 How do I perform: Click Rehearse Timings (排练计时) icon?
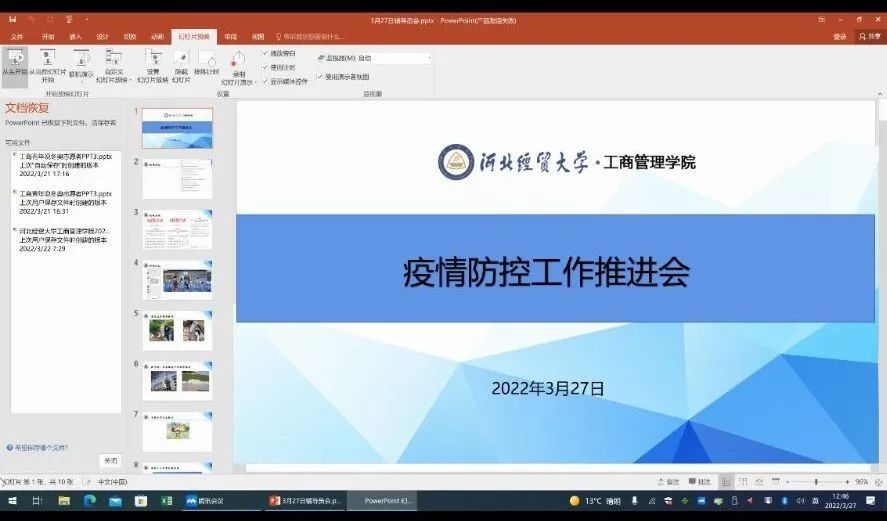tap(207, 63)
